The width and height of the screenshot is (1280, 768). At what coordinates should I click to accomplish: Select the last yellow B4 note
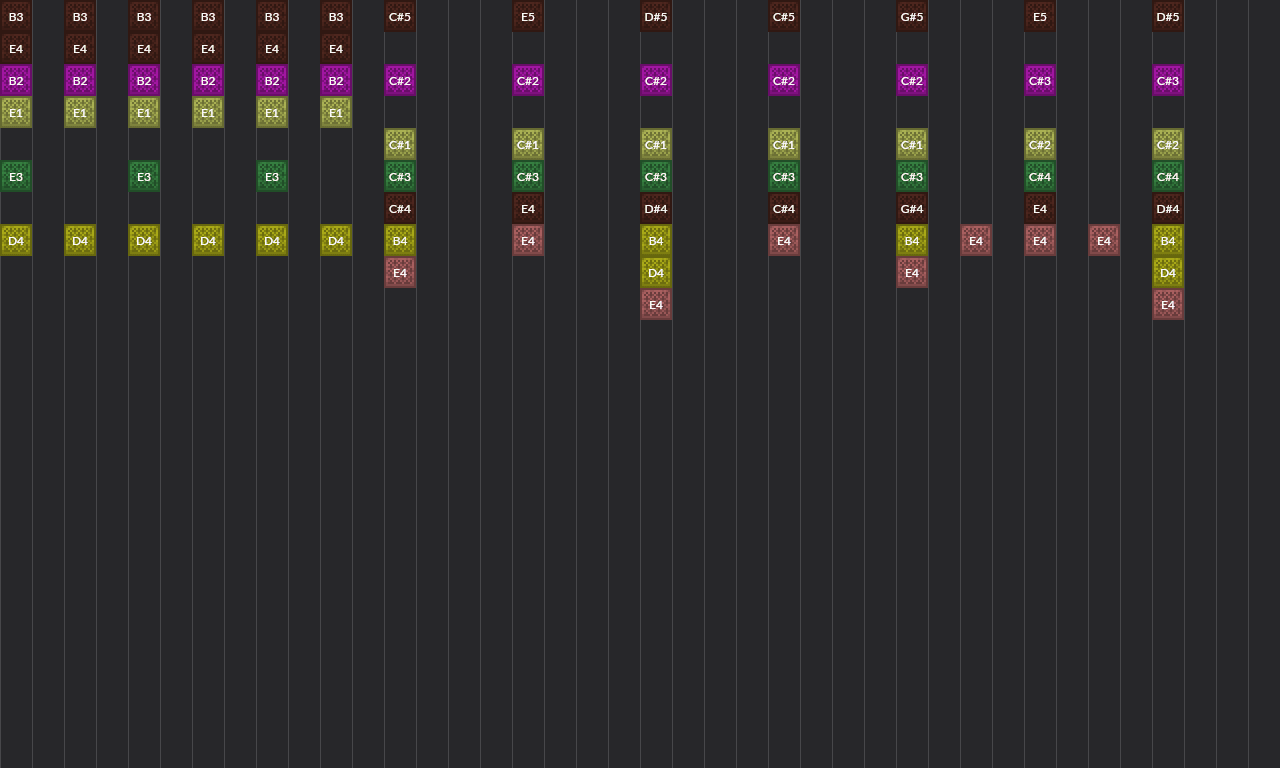click(x=1168, y=240)
